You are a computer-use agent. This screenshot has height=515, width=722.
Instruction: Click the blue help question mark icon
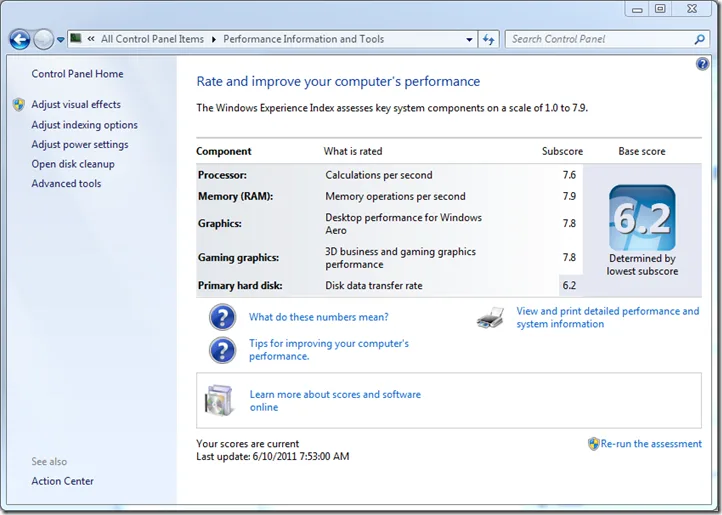702,64
